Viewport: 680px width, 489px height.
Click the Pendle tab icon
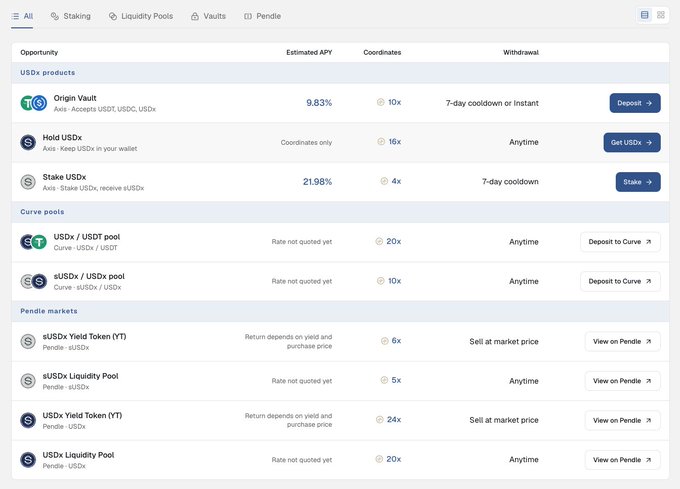click(x=248, y=16)
